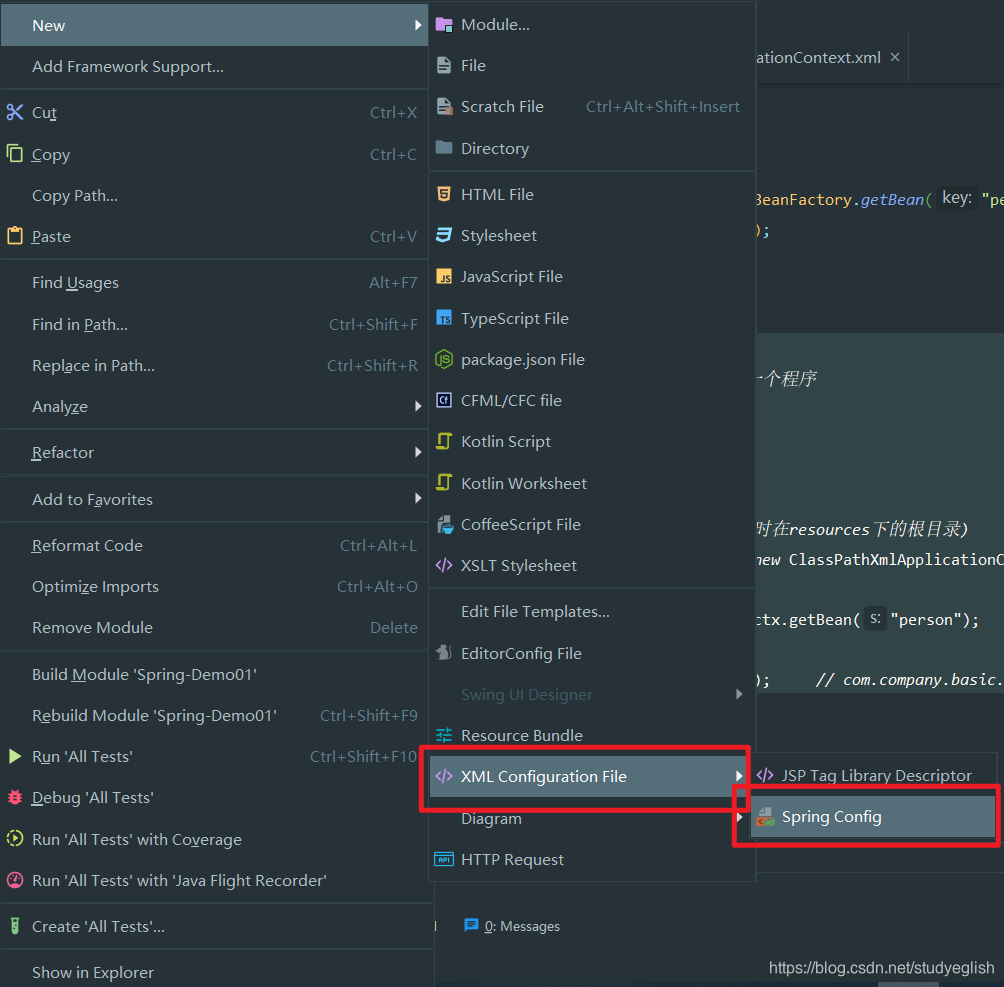Close the applicationContext.xml editor tab
The width and height of the screenshot is (1004, 987).
(x=895, y=58)
